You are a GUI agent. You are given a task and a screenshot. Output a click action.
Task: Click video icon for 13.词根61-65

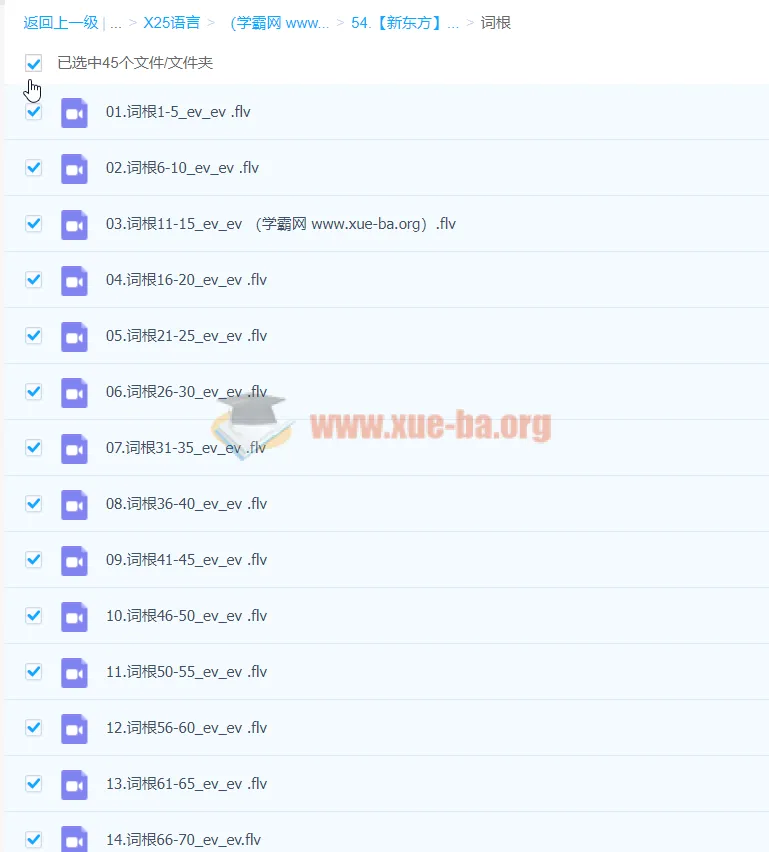(74, 784)
